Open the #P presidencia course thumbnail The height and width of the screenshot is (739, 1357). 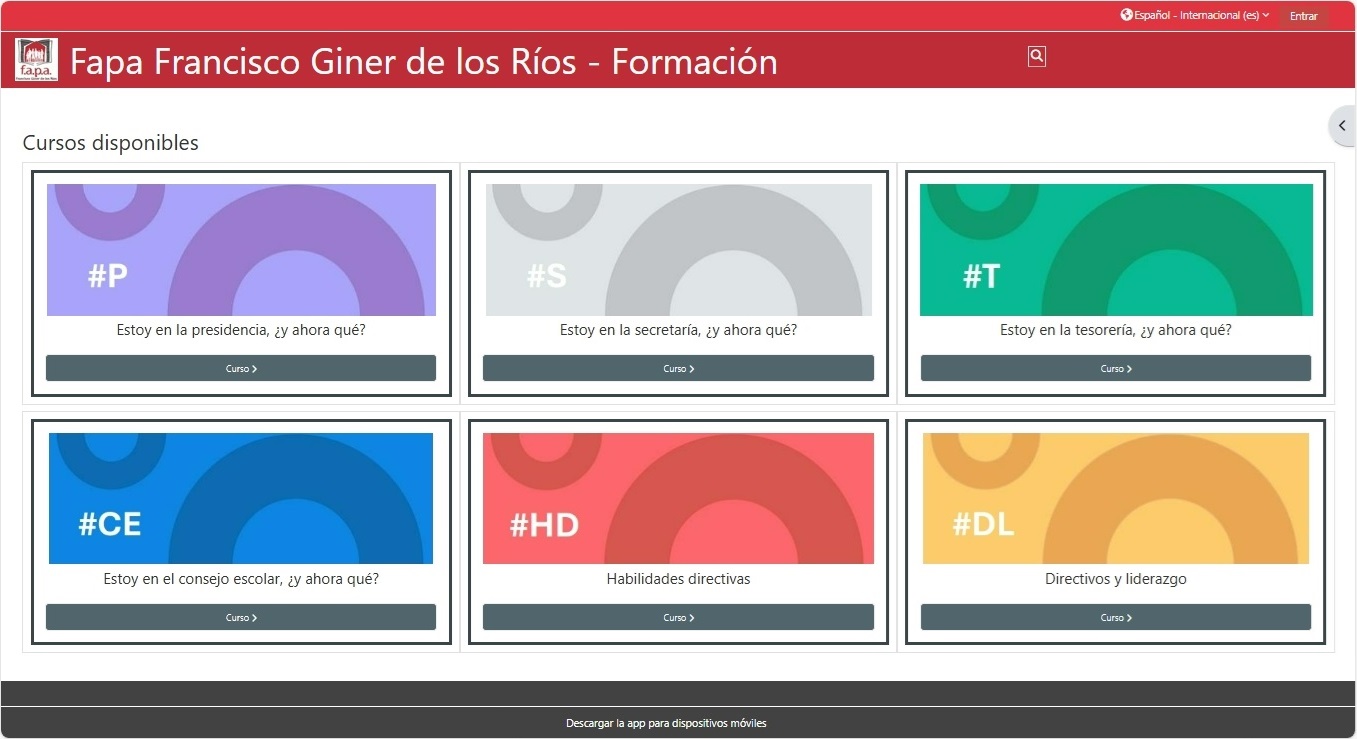pos(241,250)
